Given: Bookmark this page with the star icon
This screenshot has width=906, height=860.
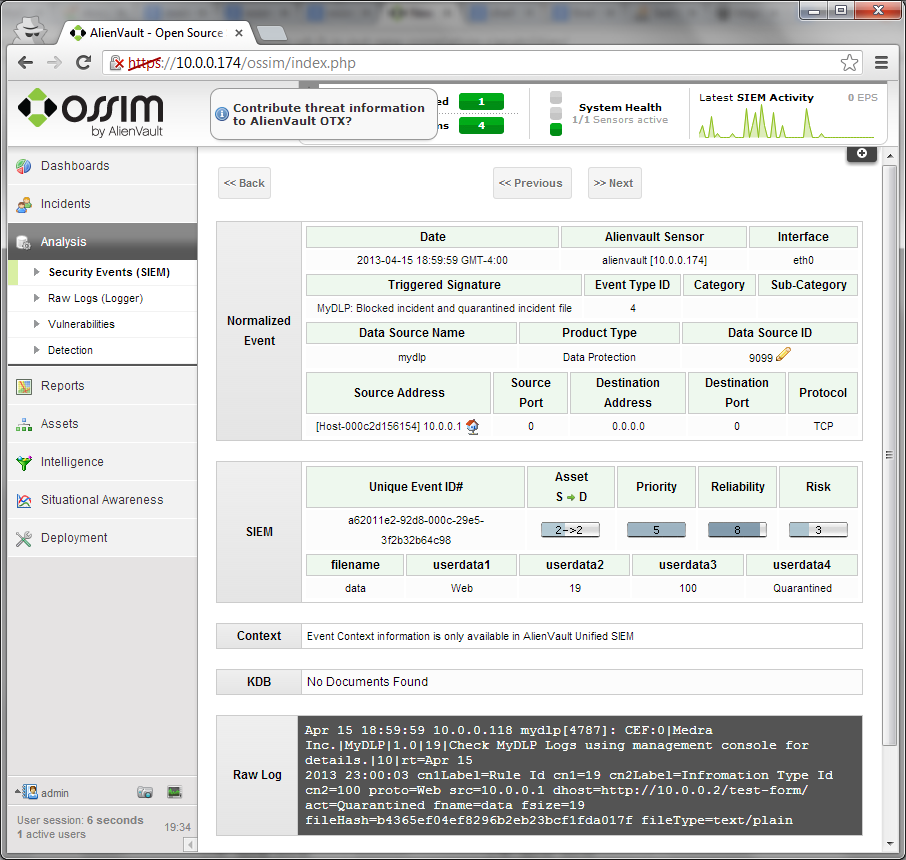Looking at the screenshot, I should [x=849, y=62].
